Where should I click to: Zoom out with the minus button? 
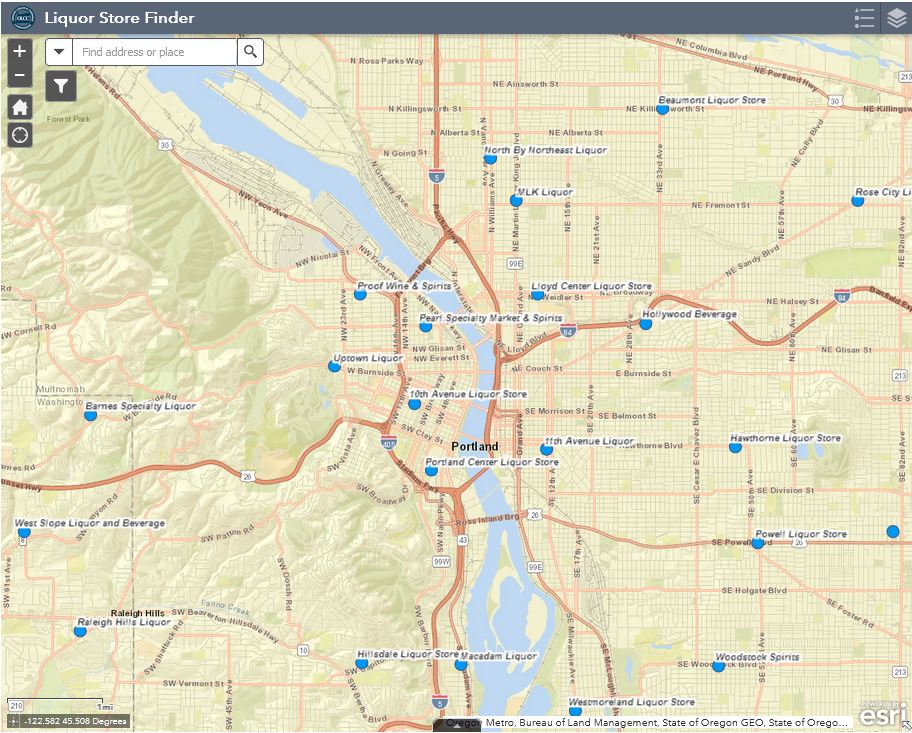click(20, 76)
